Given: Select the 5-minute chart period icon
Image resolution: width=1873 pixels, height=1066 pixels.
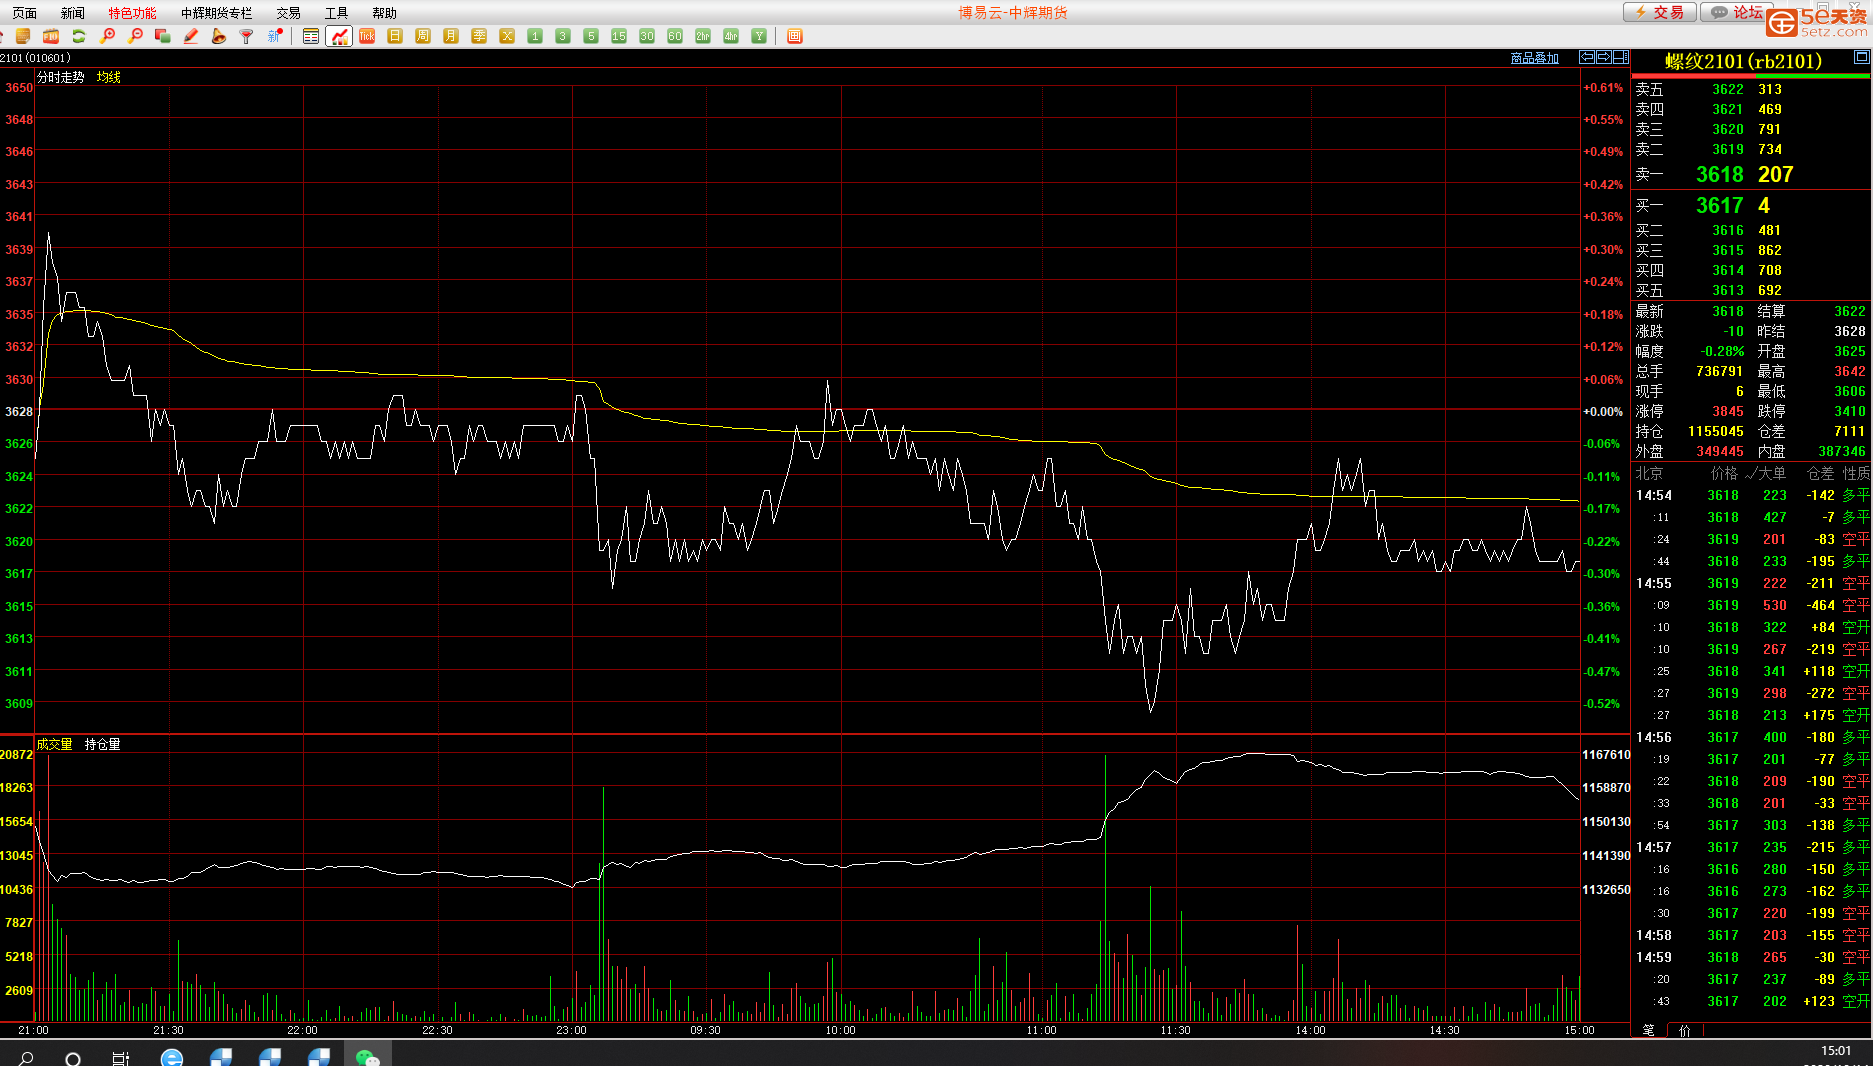Looking at the screenshot, I should (x=591, y=36).
